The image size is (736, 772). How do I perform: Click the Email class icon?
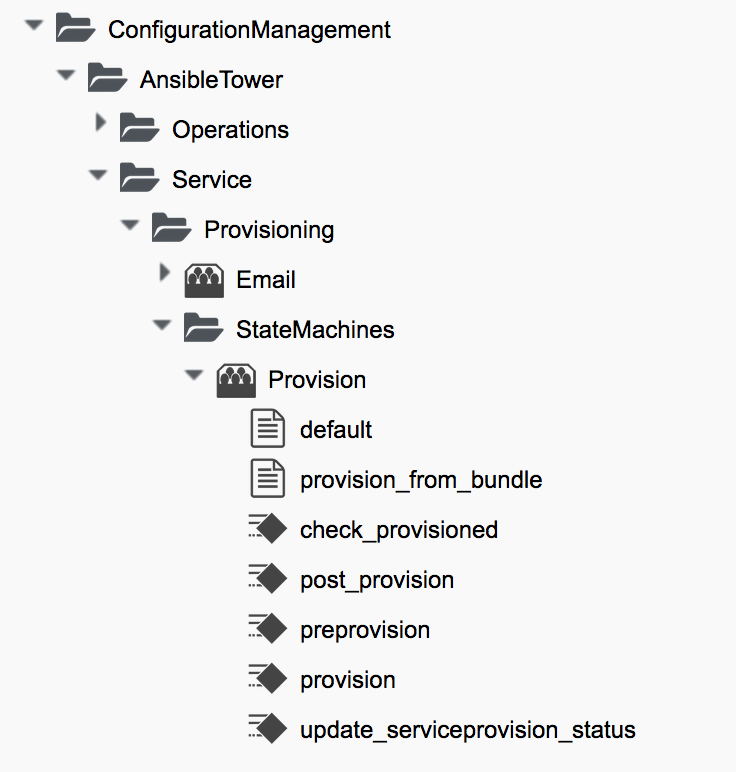[x=204, y=280]
